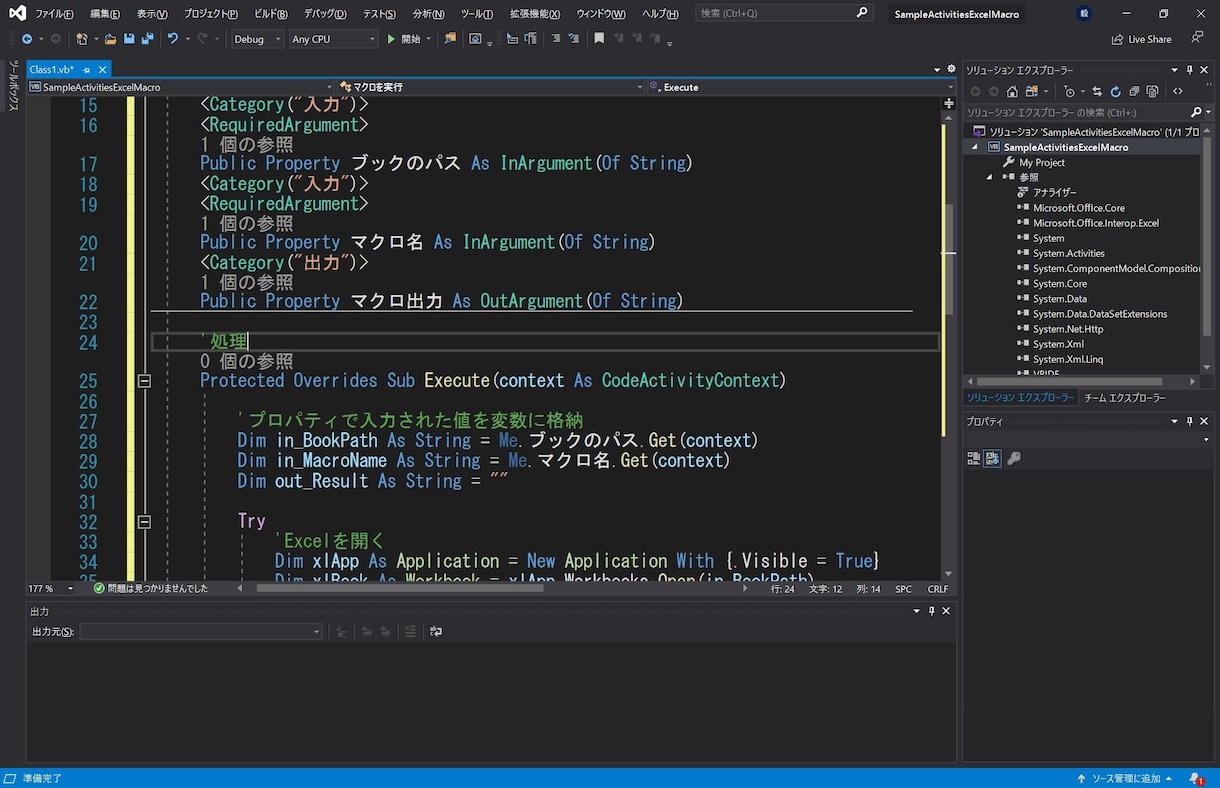Open the Any CPU platform dropdown
Screen dimensions: 1220x788
click(x=334, y=39)
